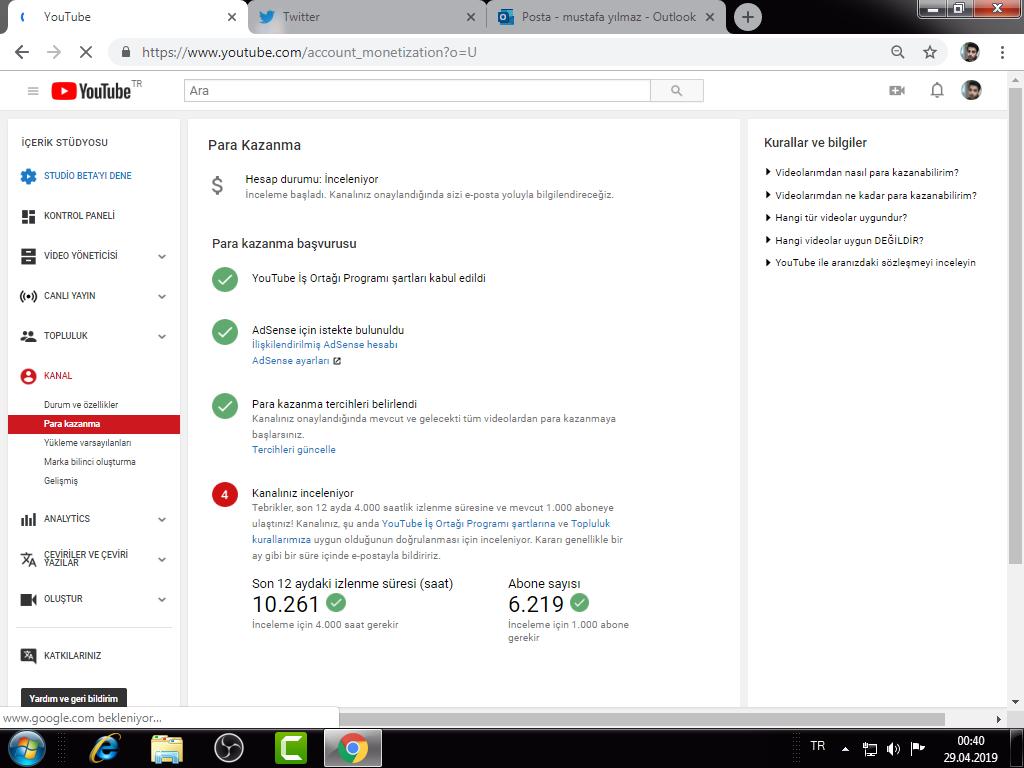Switch to the Twitter tab
Screen dimensions: 1024x768
pos(366,17)
